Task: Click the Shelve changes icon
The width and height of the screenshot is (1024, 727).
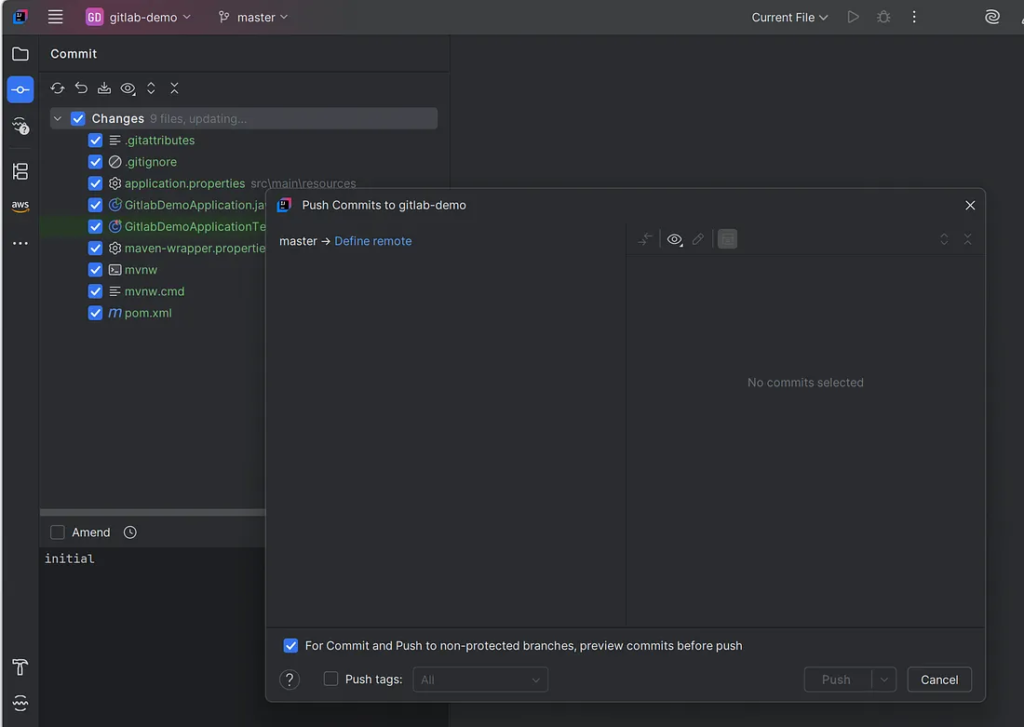Action: (104, 88)
